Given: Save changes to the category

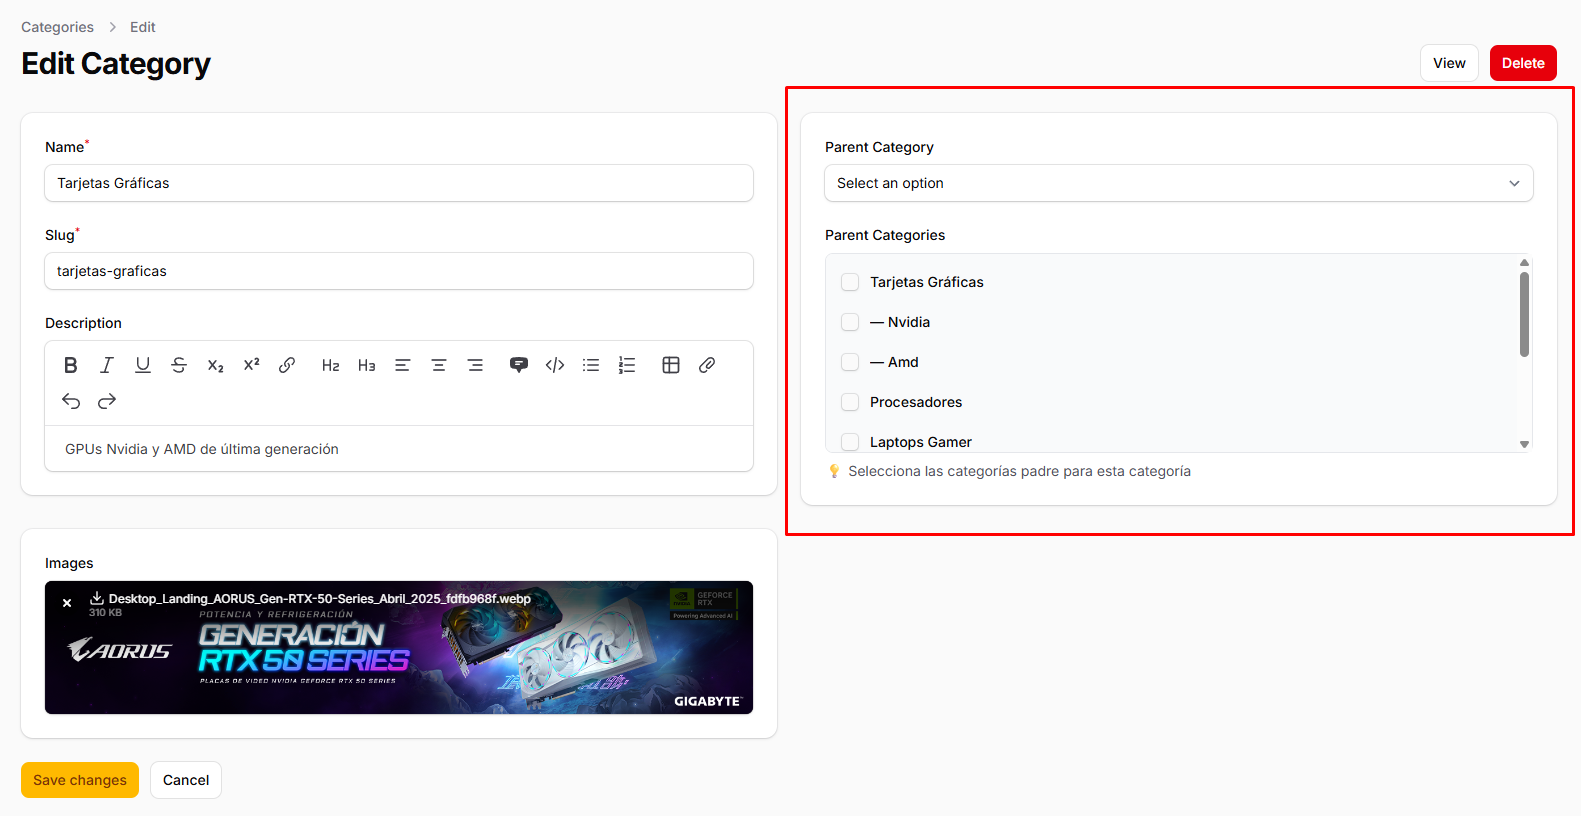Looking at the screenshot, I should pyautogui.click(x=80, y=780).
